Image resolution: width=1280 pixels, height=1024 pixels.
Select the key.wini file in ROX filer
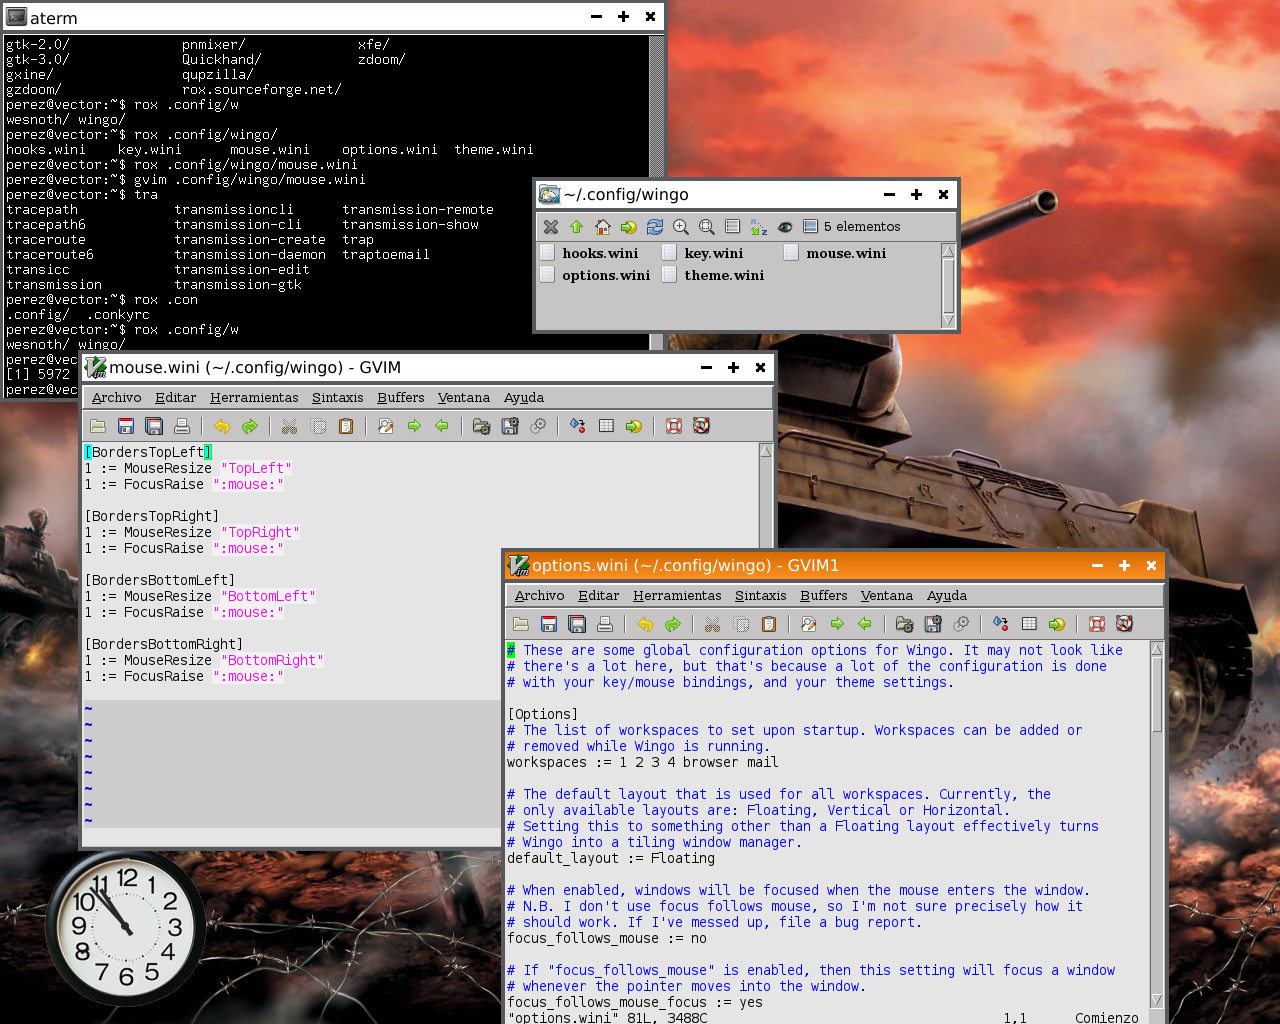coord(702,254)
